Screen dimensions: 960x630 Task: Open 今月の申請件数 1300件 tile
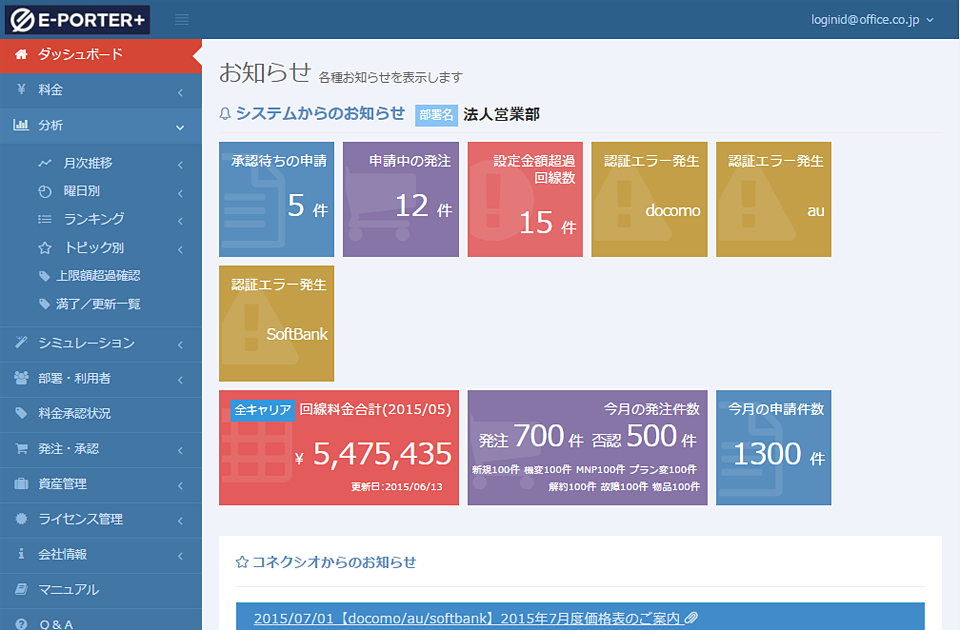click(x=774, y=448)
